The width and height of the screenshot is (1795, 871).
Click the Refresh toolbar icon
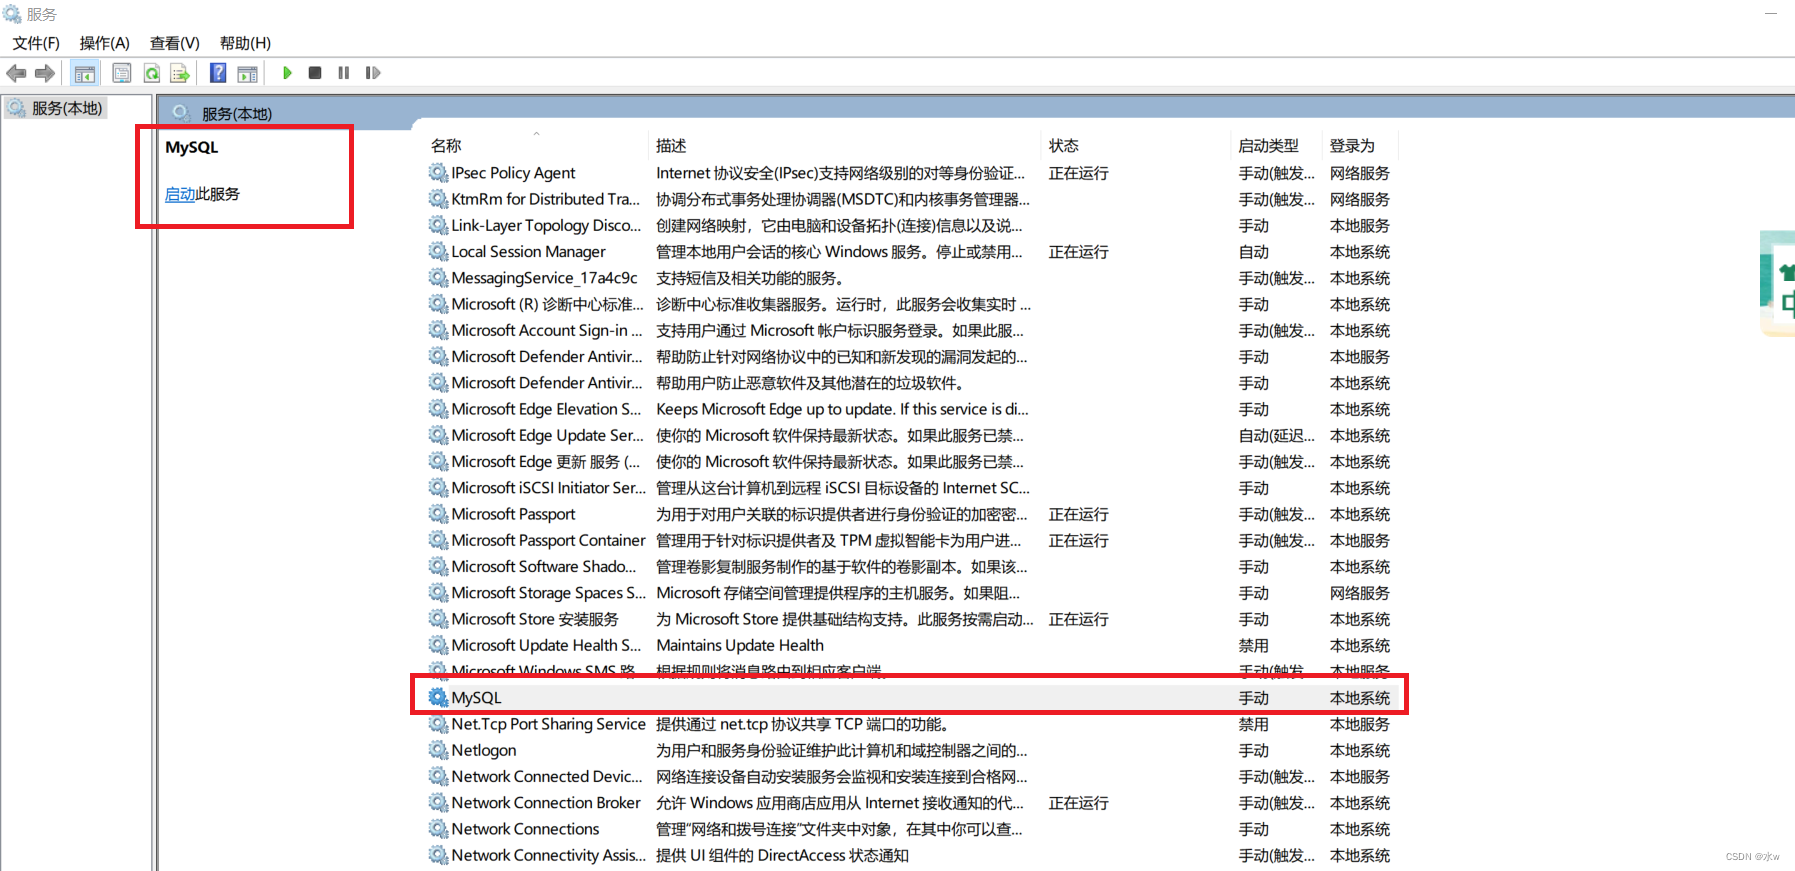click(x=151, y=73)
